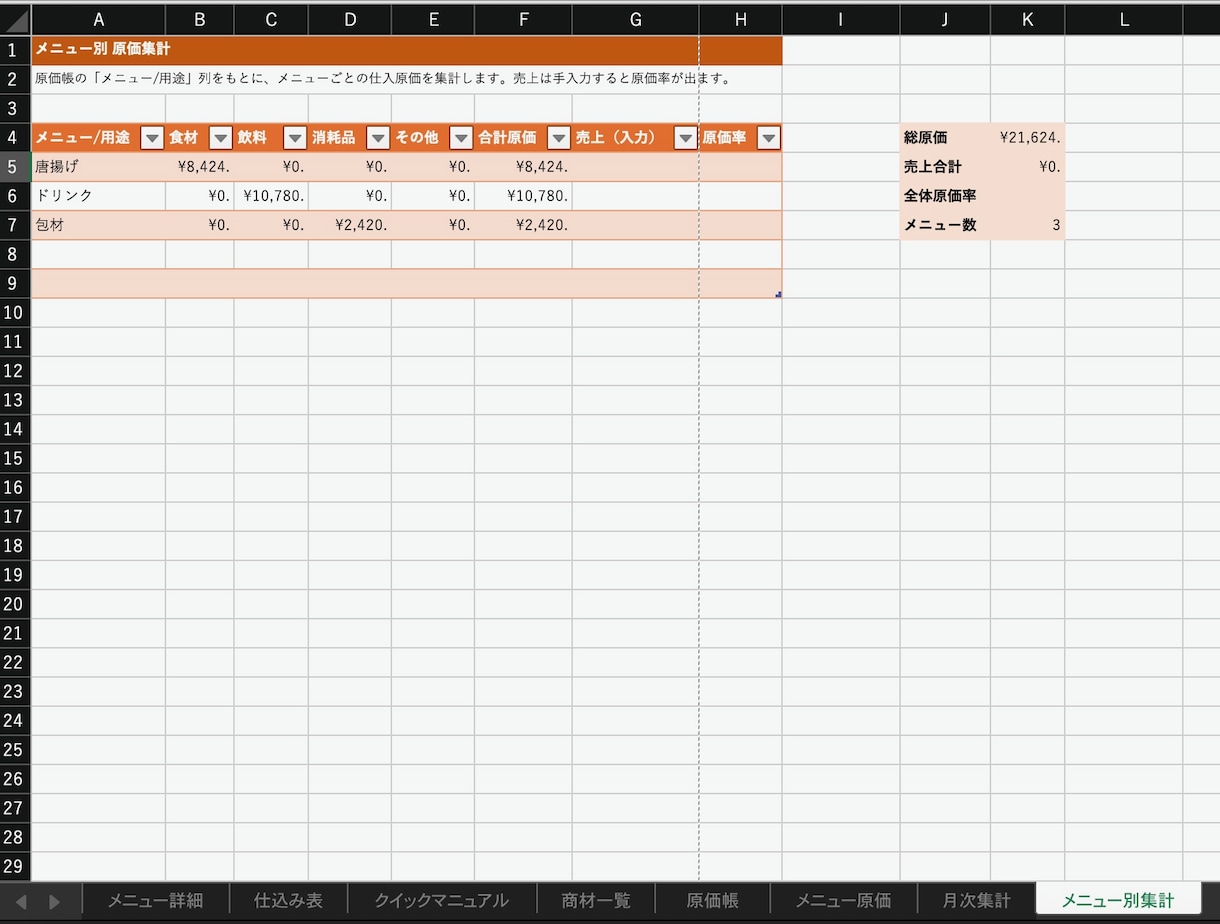Click the 売上 input cell for 唐揚げ
Viewport: 1220px width, 924px height.
click(x=636, y=167)
